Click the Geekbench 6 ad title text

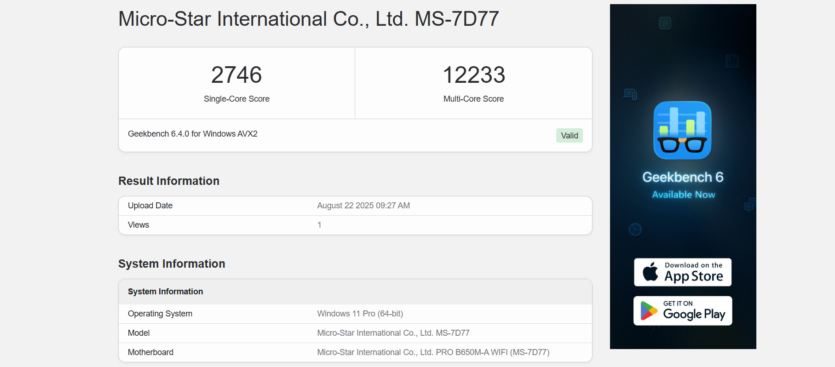tap(683, 177)
